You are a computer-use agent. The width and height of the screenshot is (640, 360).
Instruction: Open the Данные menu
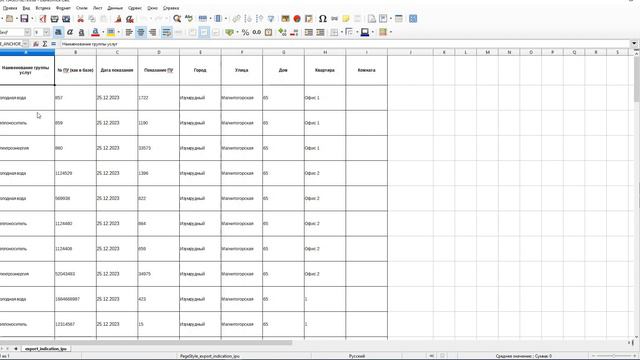coord(115,8)
